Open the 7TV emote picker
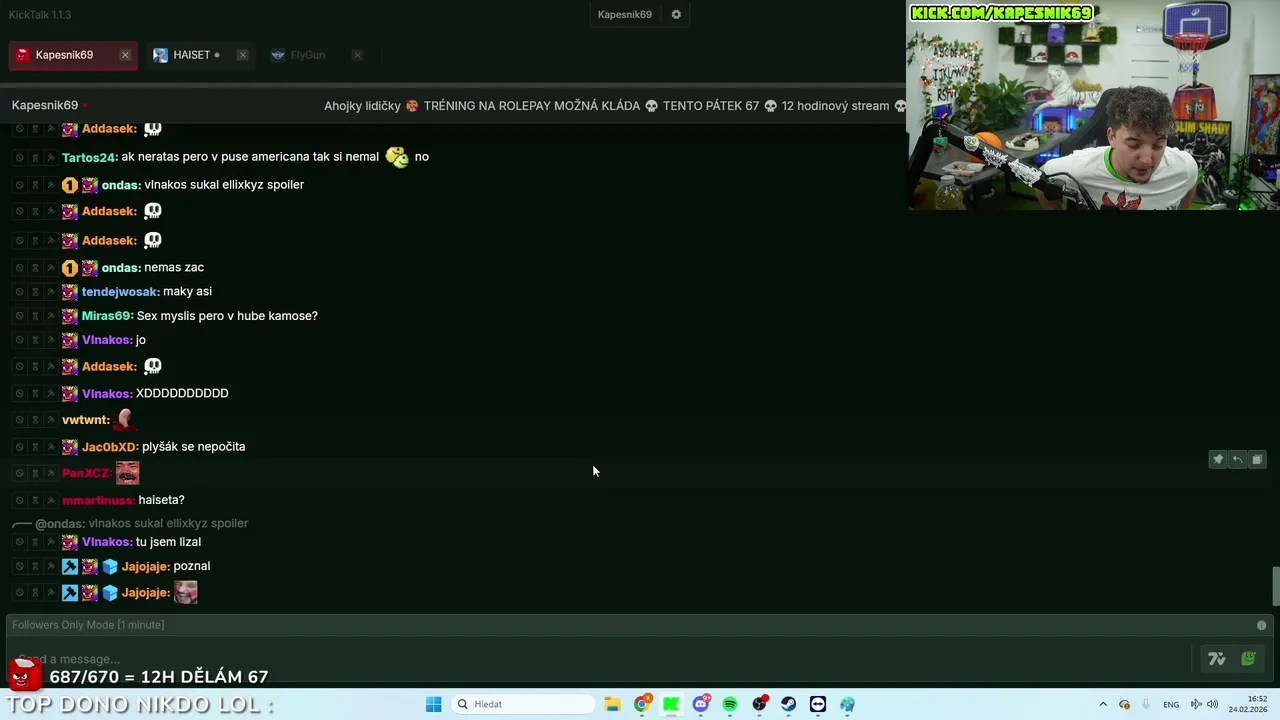Viewport: 1280px width, 720px height. (x=1216, y=658)
